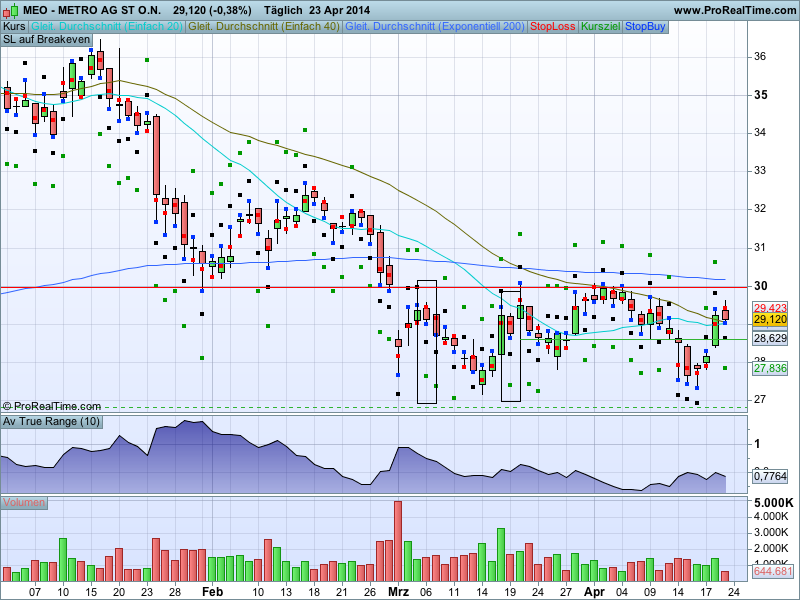Click the yellow 29,120 current price tag

pos(771,320)
